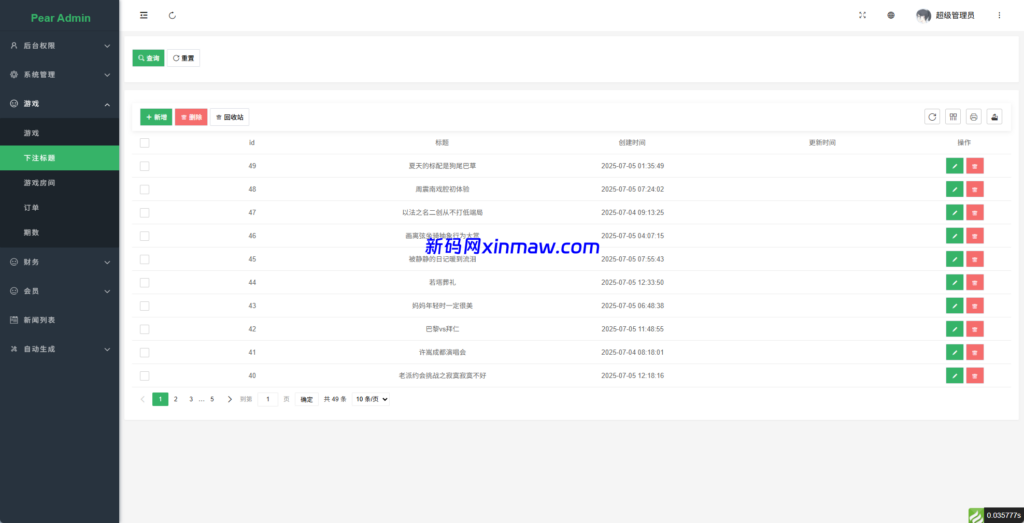Screen dimensions: 1024x523
Task: Click the 超级管理员 user avatar
Action: tap(923, 16)
